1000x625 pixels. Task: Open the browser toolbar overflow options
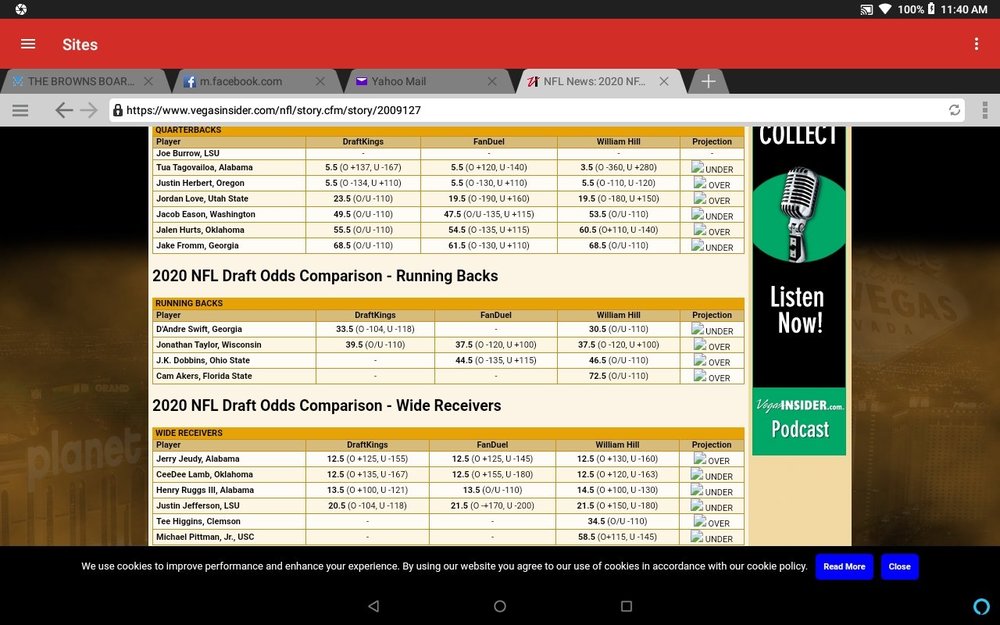coord(985,110)
